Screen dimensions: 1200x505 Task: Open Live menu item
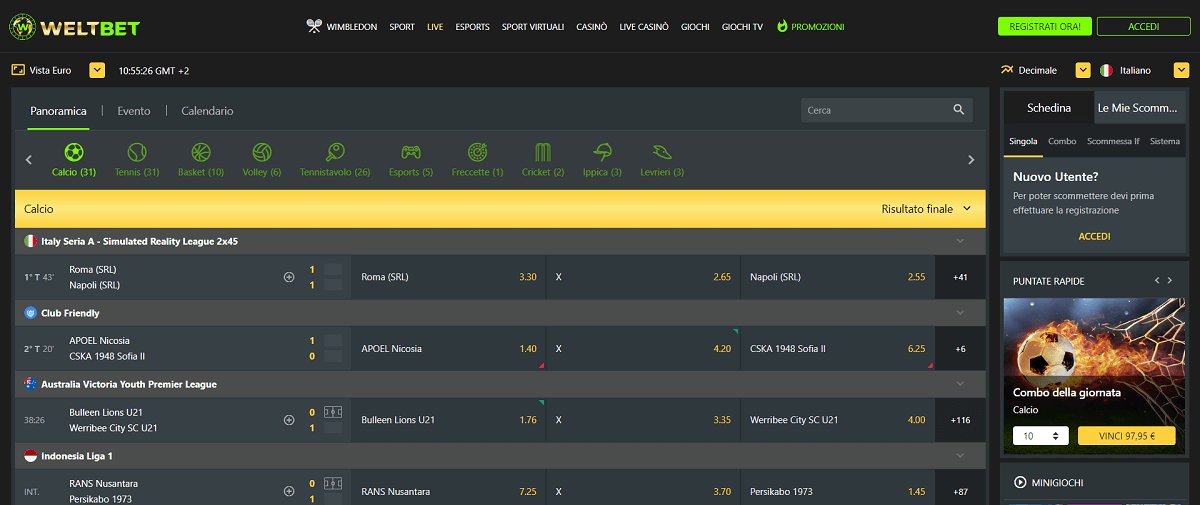click(x=435, y=27)
